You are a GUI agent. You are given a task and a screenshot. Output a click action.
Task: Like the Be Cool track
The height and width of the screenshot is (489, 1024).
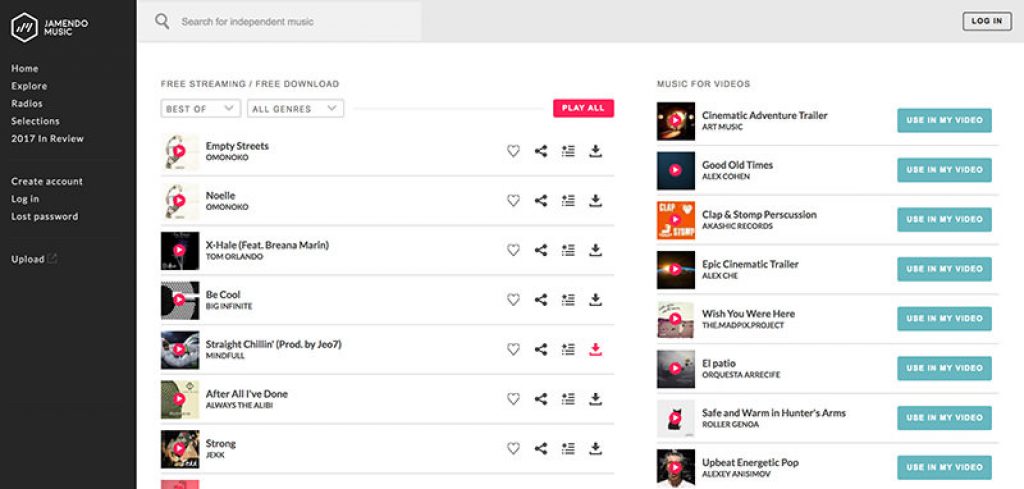click(513, 300)
